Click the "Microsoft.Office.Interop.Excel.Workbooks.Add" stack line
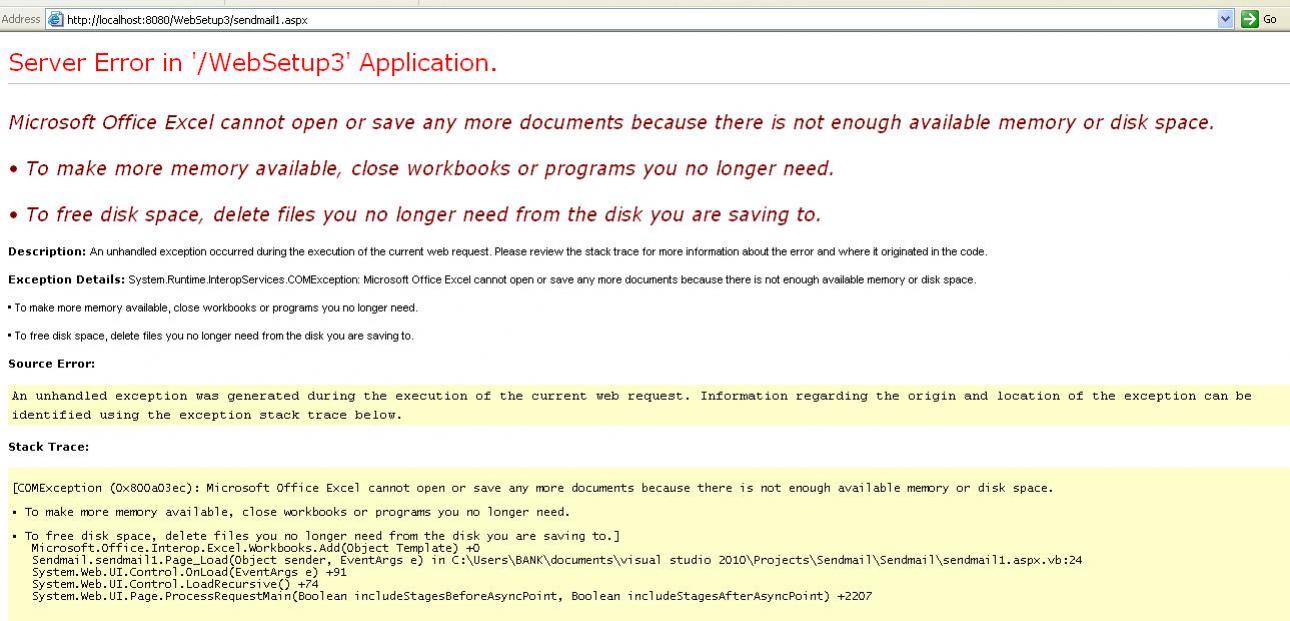Viewport: 1290px width, 621px height. click(x=256, y=548)
